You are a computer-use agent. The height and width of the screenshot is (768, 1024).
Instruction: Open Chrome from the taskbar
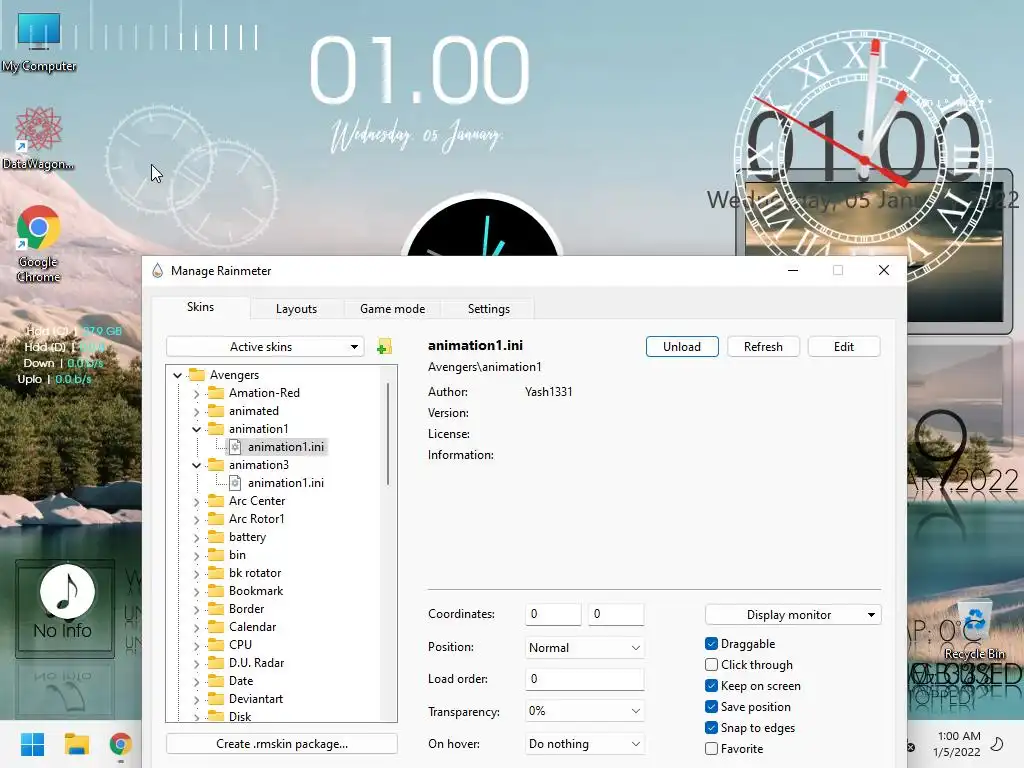tap(120, 744)
